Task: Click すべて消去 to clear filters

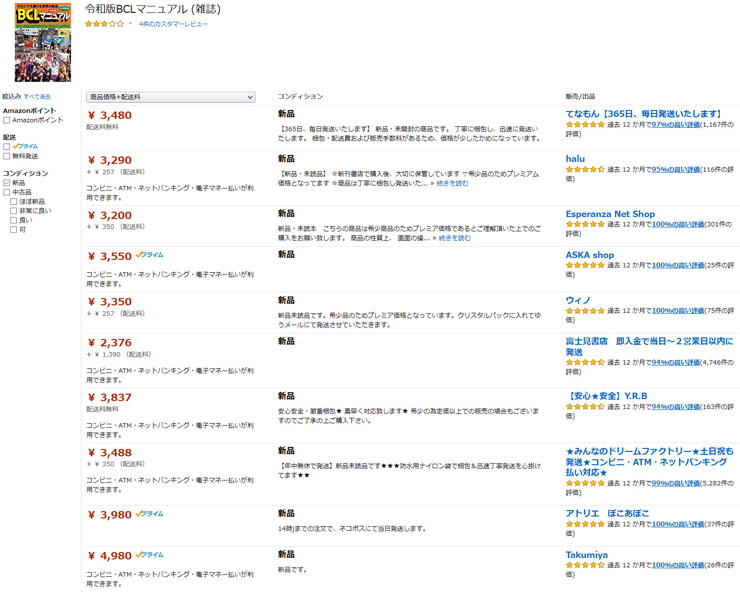Action: pos(37,97)
